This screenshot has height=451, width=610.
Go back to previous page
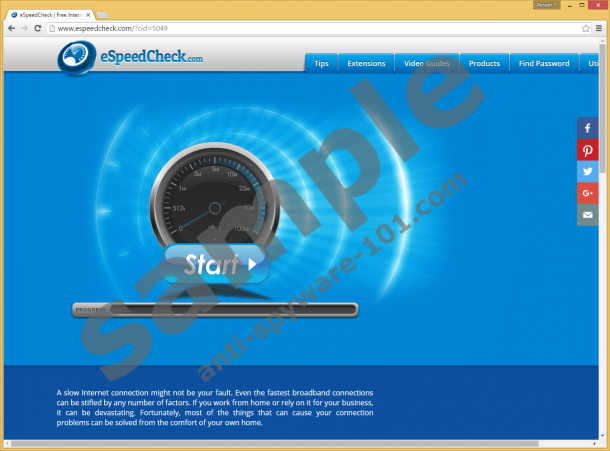click(x=11, y=28)
